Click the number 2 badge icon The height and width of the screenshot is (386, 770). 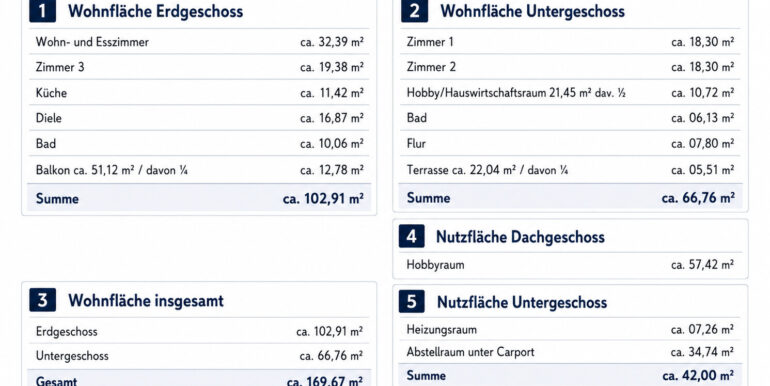click(x=414, y=11)
